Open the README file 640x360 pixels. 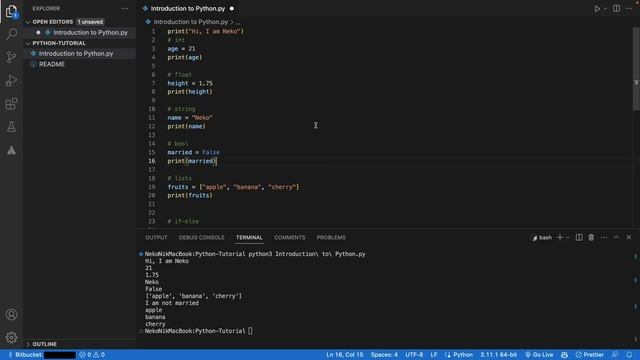pos(51,64)
